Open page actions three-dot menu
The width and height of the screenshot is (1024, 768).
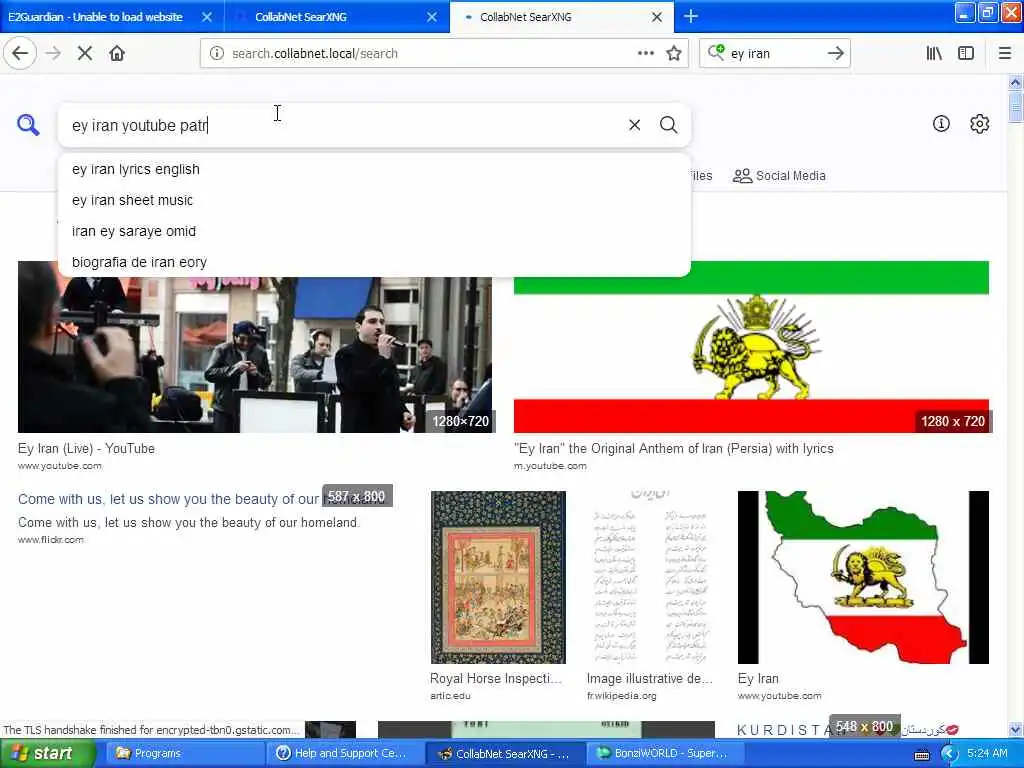pos(645,54)
